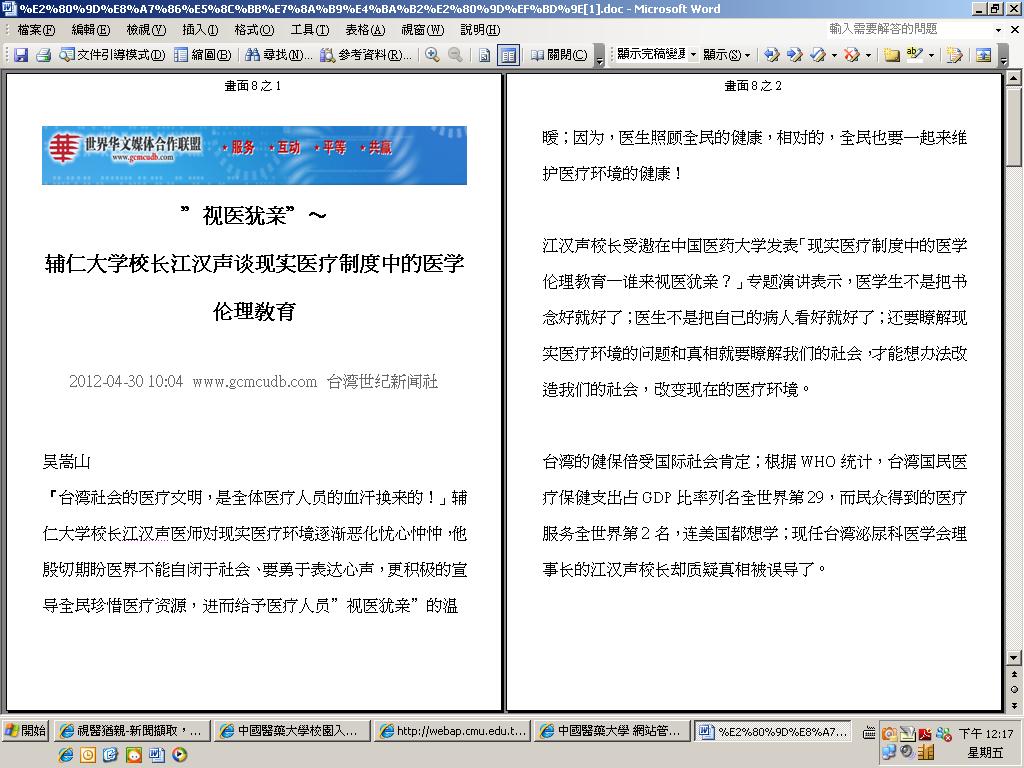Open the 檢視(V) menu

click(x=146, y=29)
